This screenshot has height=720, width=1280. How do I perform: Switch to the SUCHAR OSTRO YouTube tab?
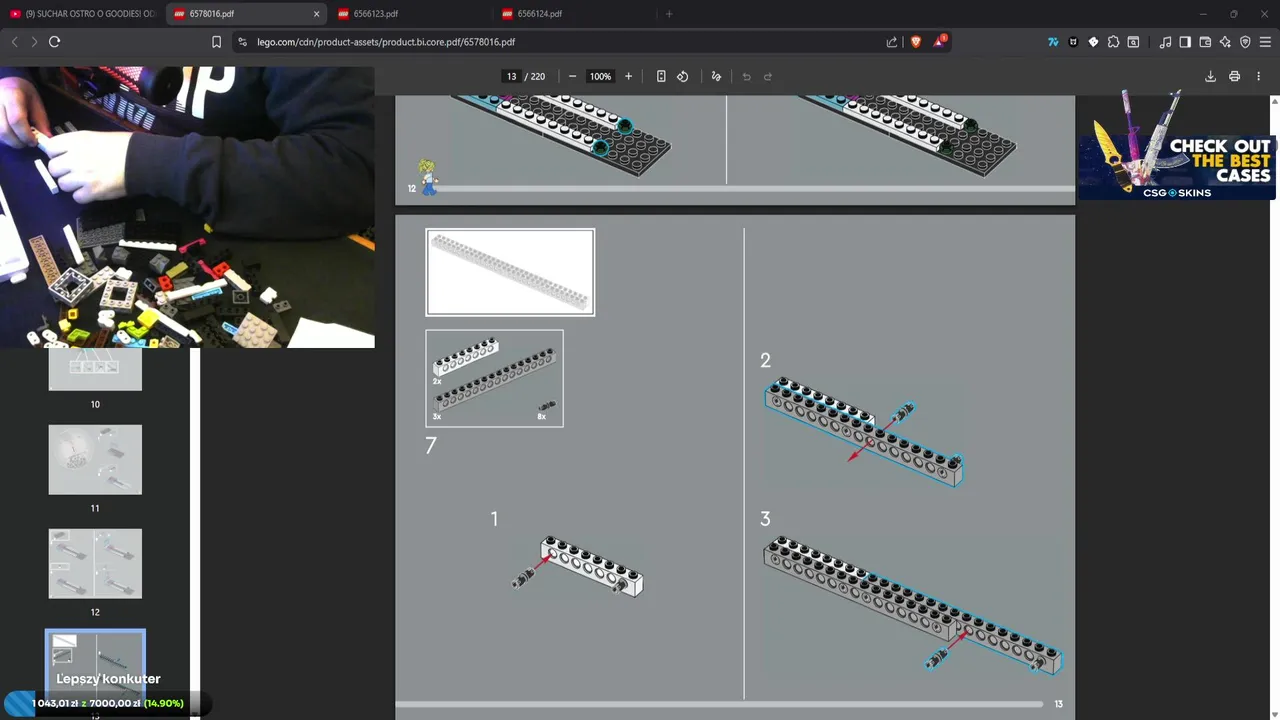tap(82, 14)
